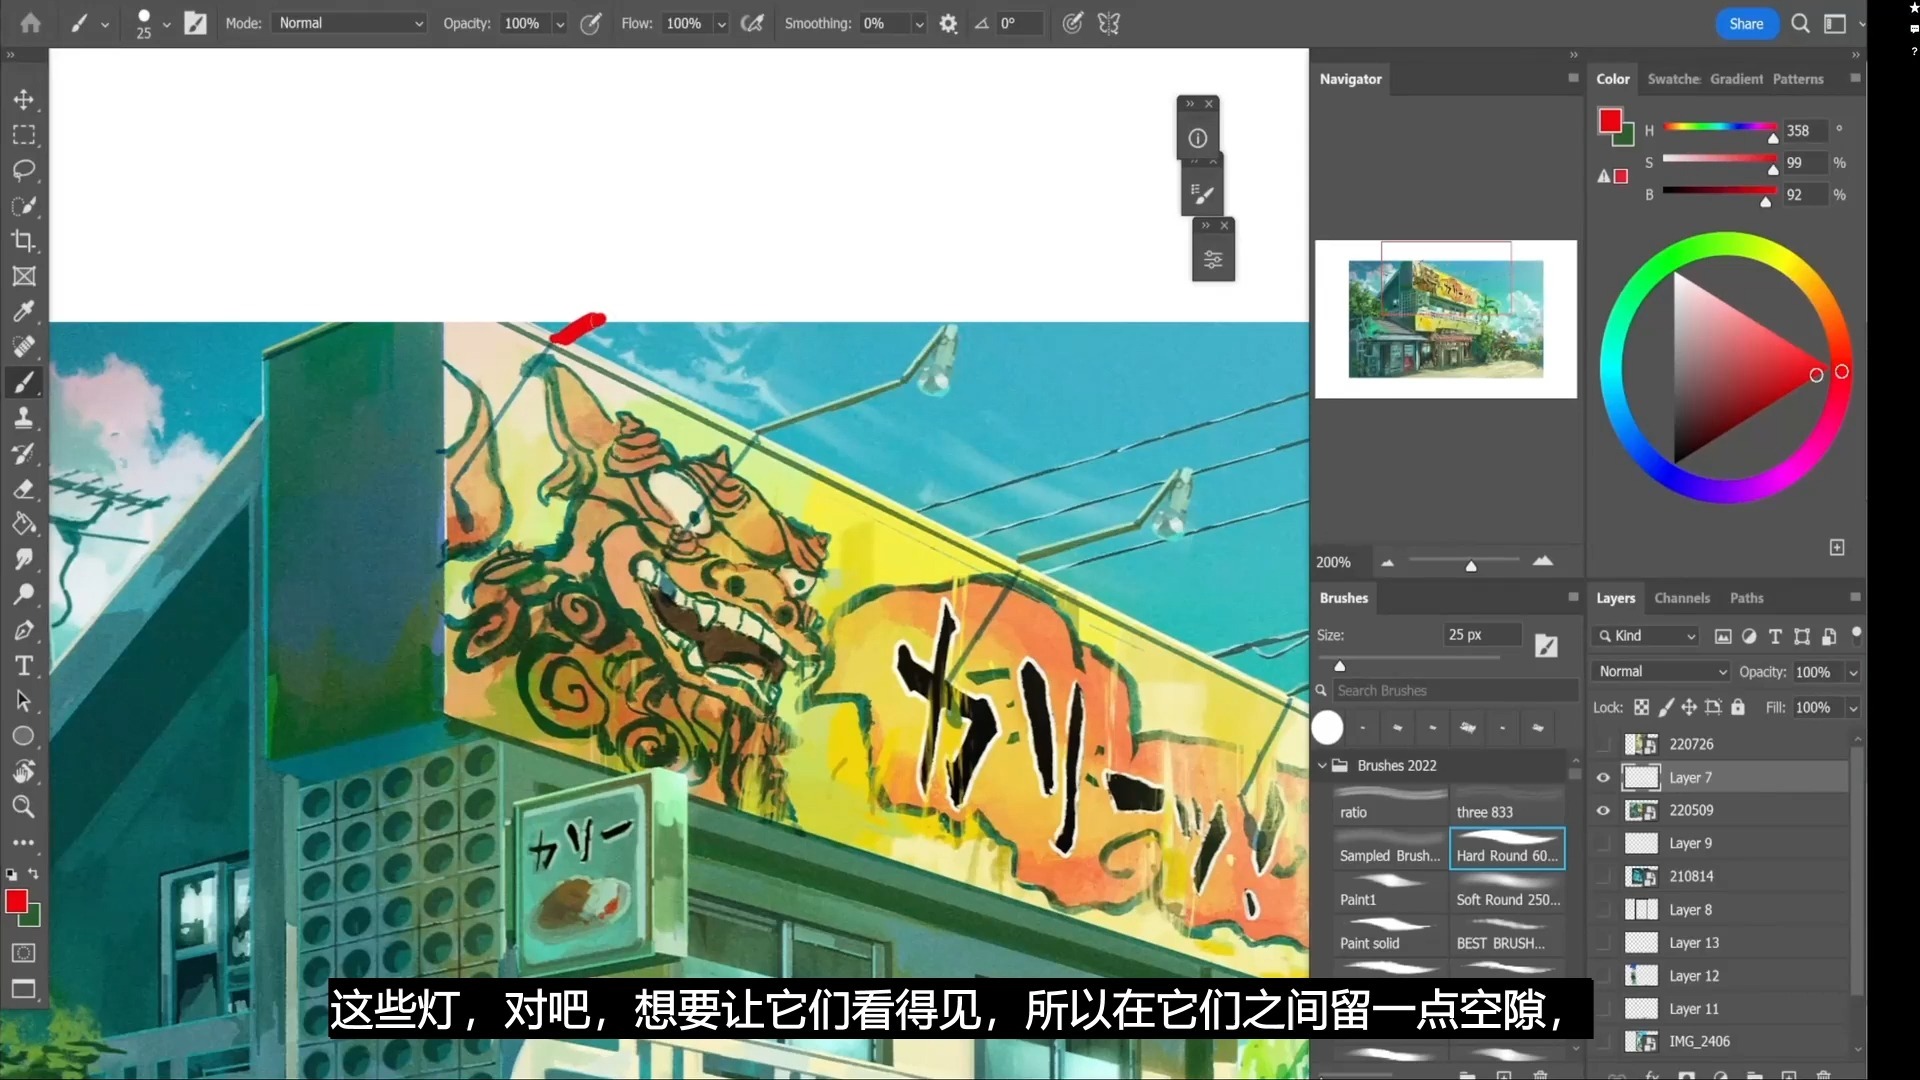The height and width of the screenshot is (1080, 1920).
Task: Click the Navigator image thumbnail
Action: [1445, 319]
